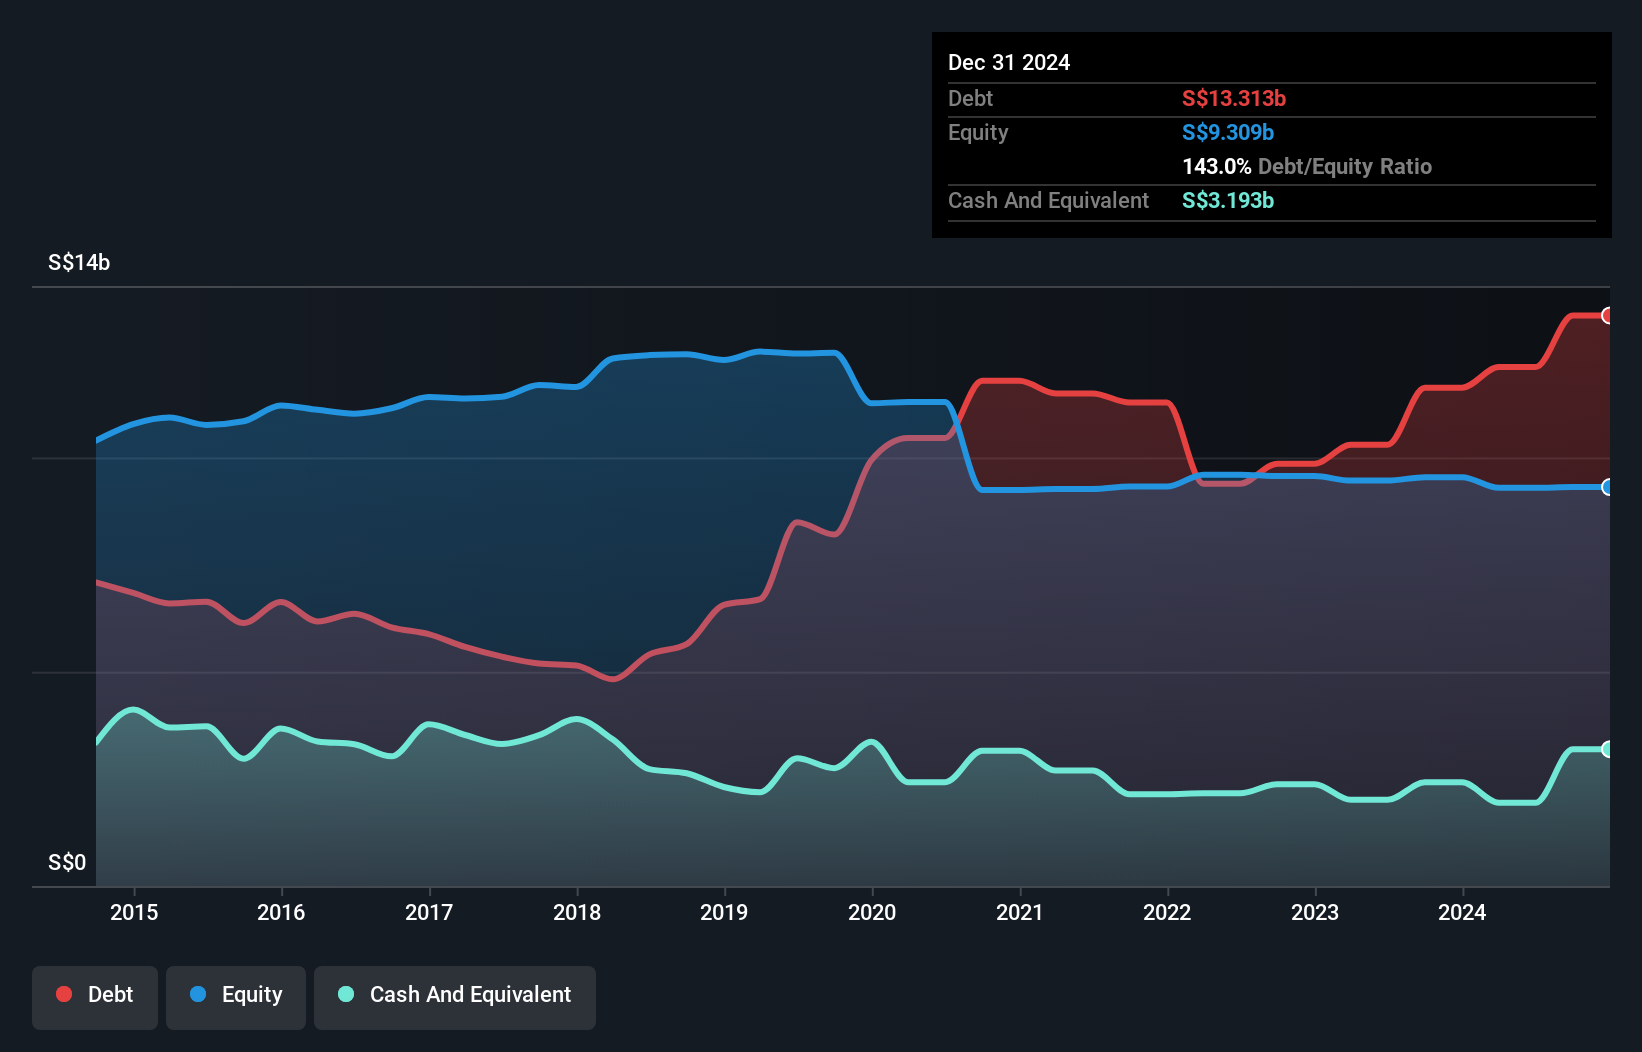Click the 2018 x-axis label
Viewport: 1642px width, 1052px height.
tap(577, 912)
